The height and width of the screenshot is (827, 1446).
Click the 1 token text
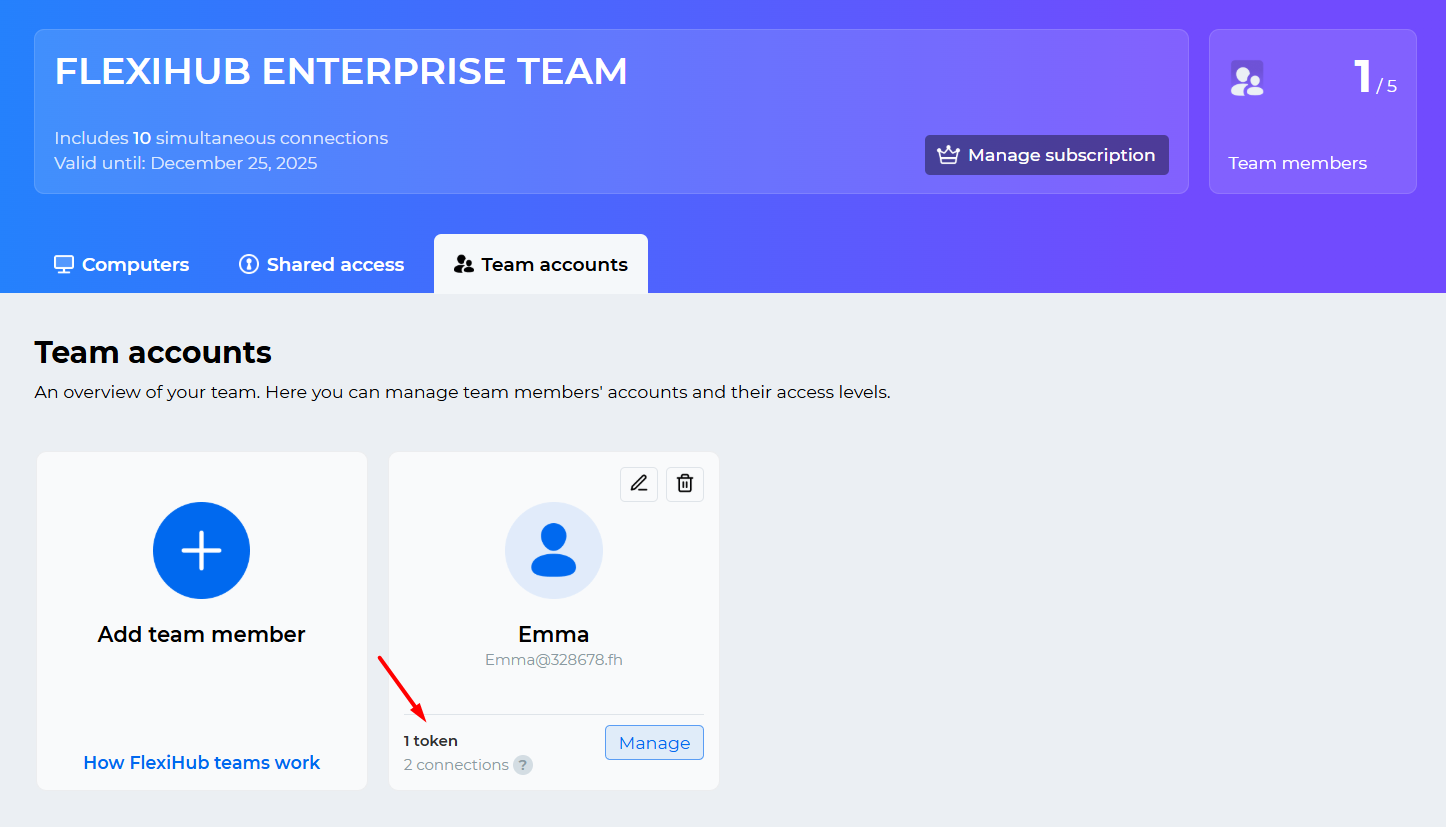(x=431, y=741)
